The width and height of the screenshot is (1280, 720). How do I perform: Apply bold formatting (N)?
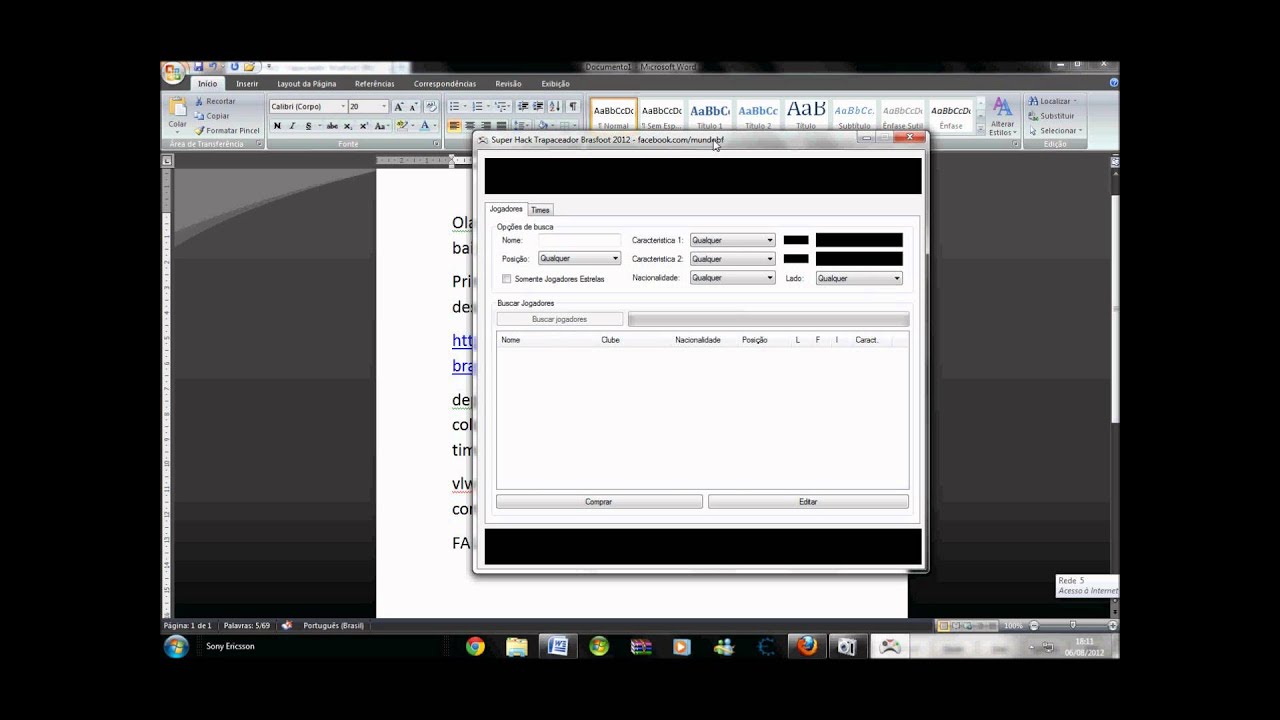[x=277, y=126]
